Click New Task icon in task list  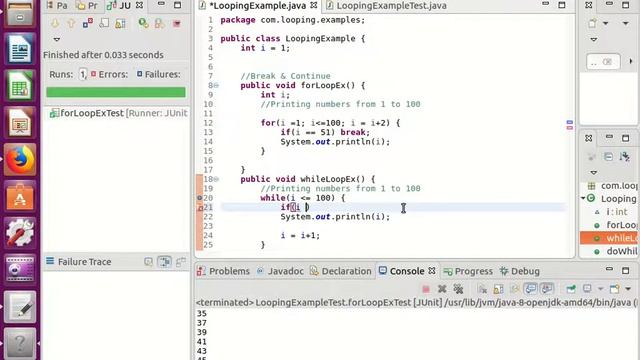click(x=592, y=24)
